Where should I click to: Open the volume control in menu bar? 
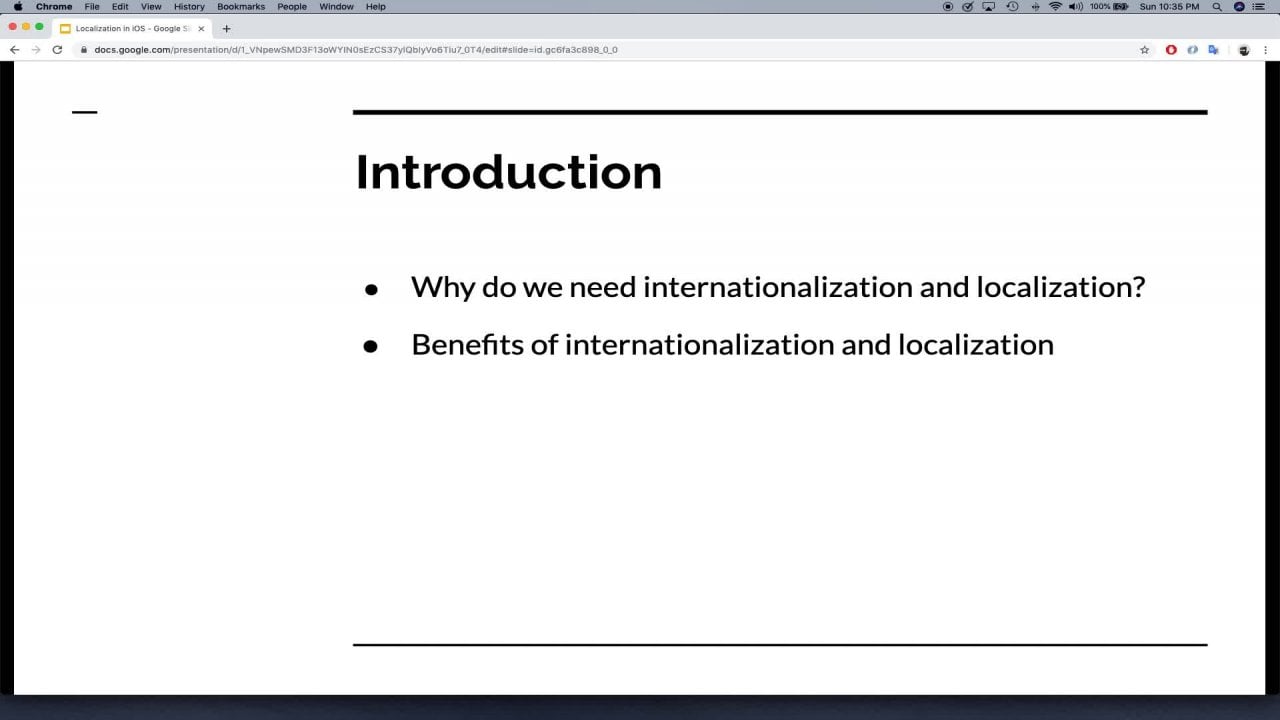1076,7
